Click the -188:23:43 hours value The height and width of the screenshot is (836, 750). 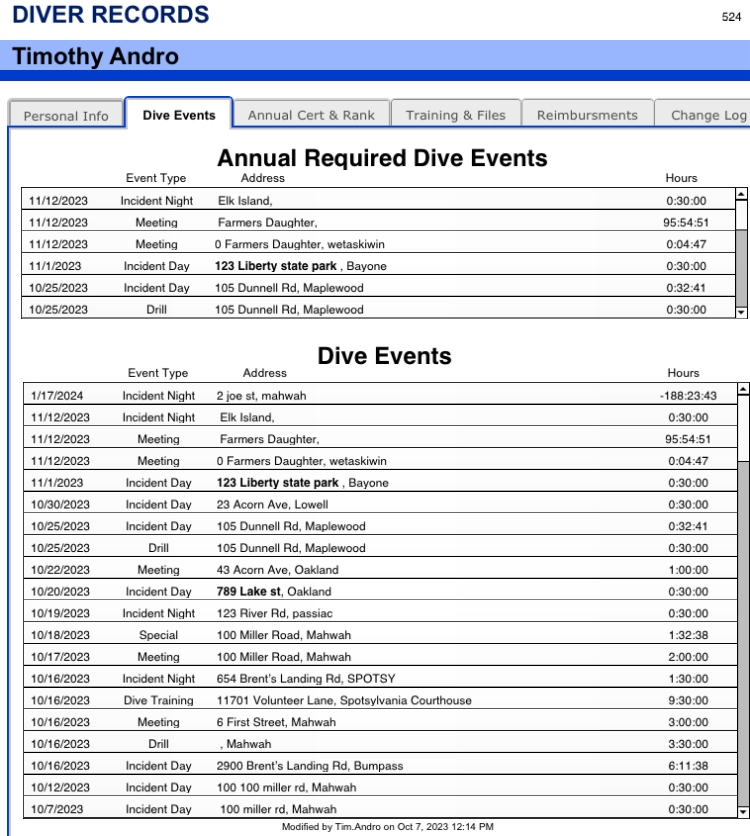click(688, 396)
